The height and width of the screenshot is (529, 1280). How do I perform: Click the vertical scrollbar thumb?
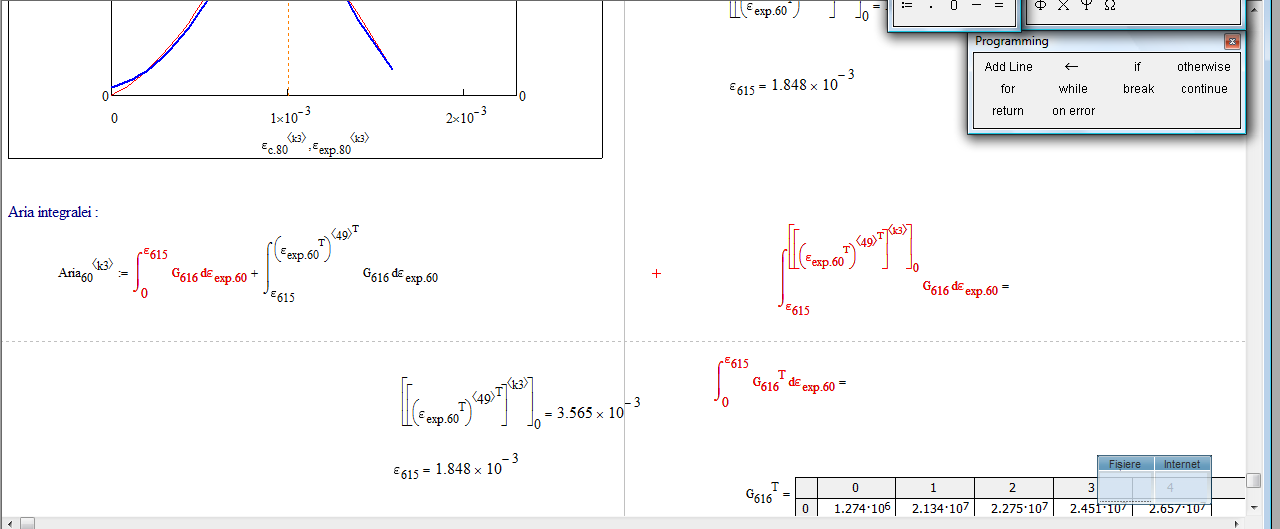pyautogui.click(x=1254, y=481)
